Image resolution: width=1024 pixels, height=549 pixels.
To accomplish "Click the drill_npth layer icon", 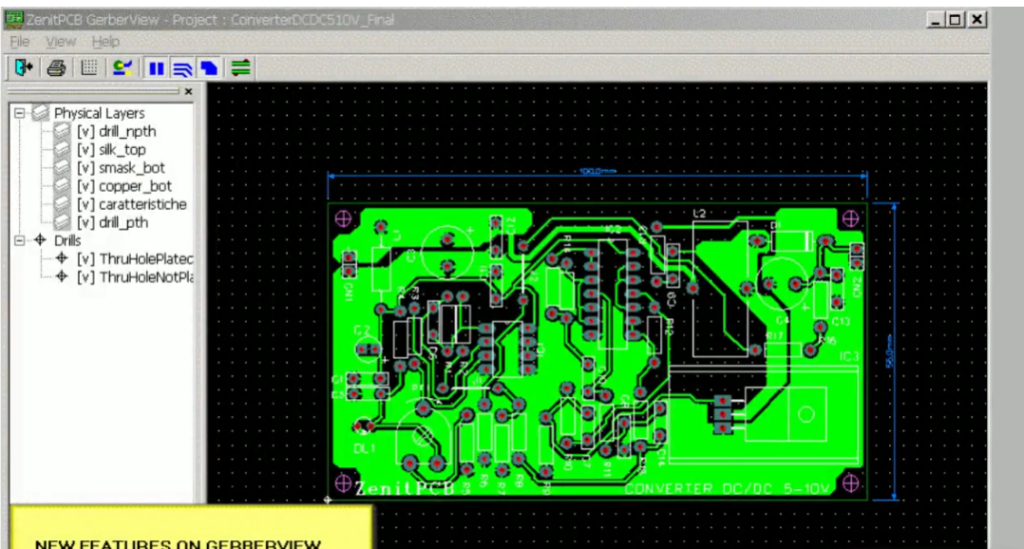I will pos(62,131).
